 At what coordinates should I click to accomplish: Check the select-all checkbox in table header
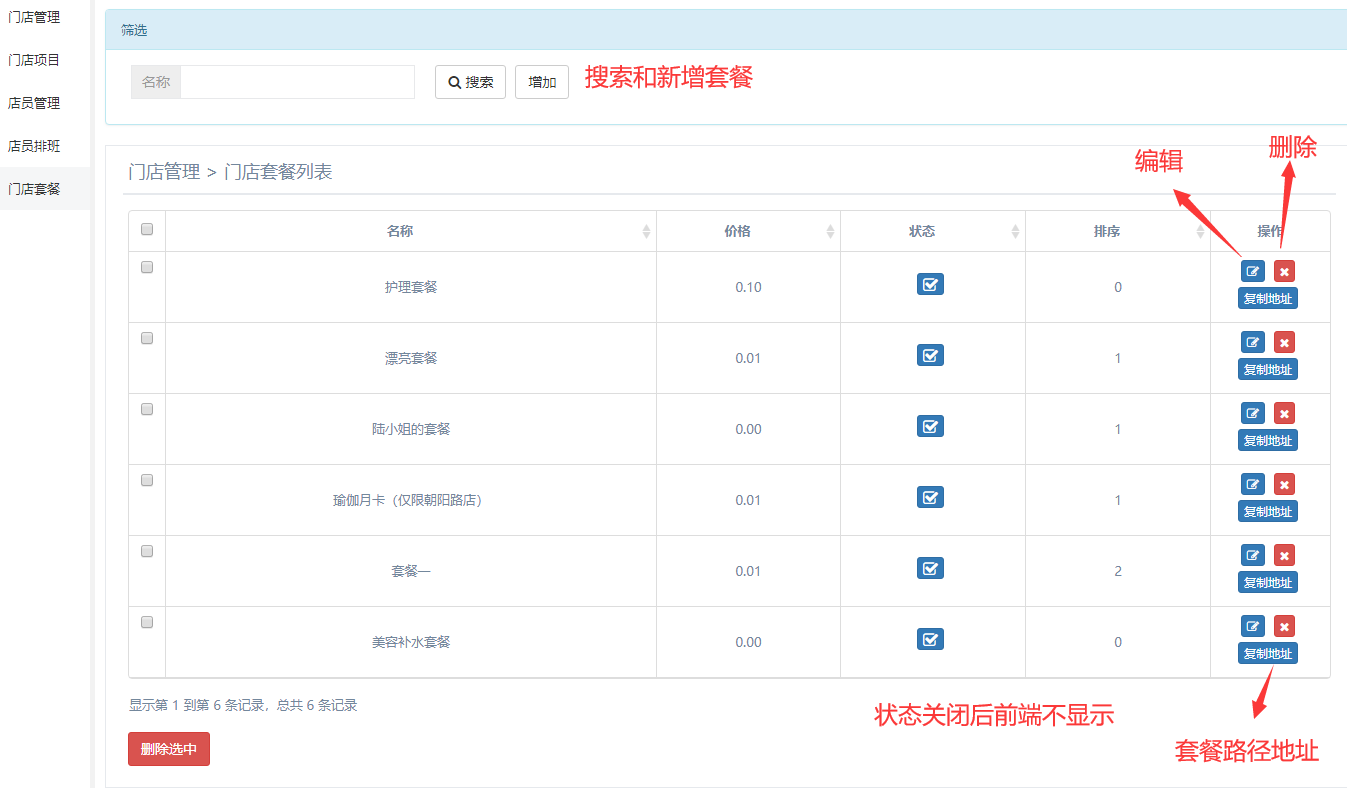tap(147, 229)
